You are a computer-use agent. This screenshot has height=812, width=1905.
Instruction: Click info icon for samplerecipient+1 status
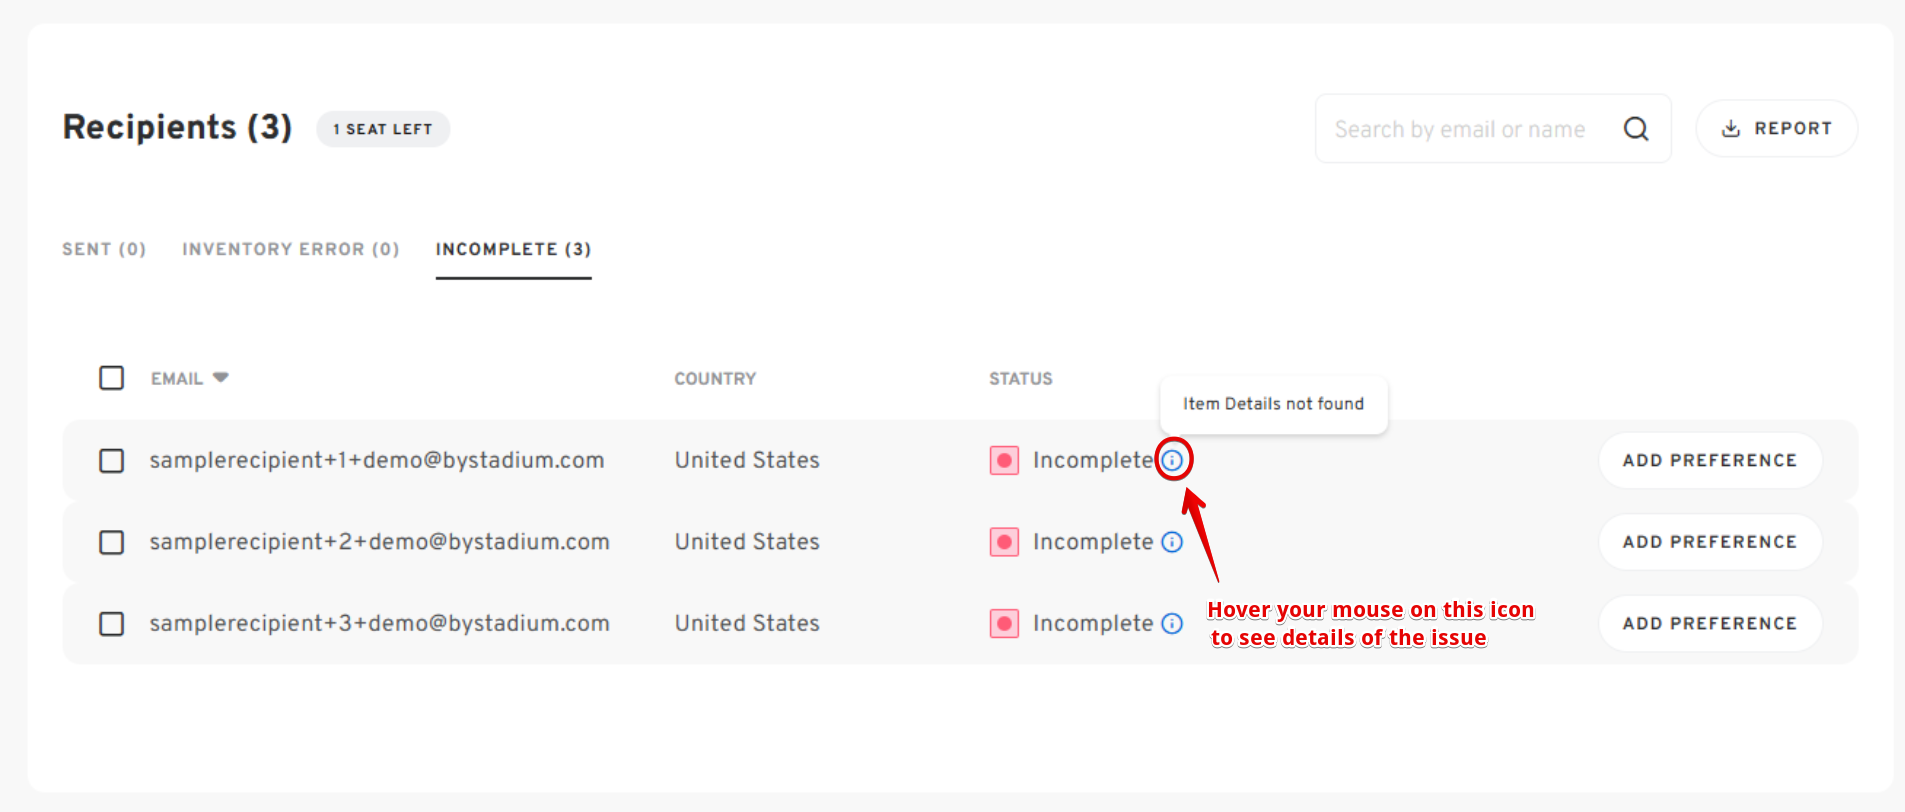tap(1172, 460)
